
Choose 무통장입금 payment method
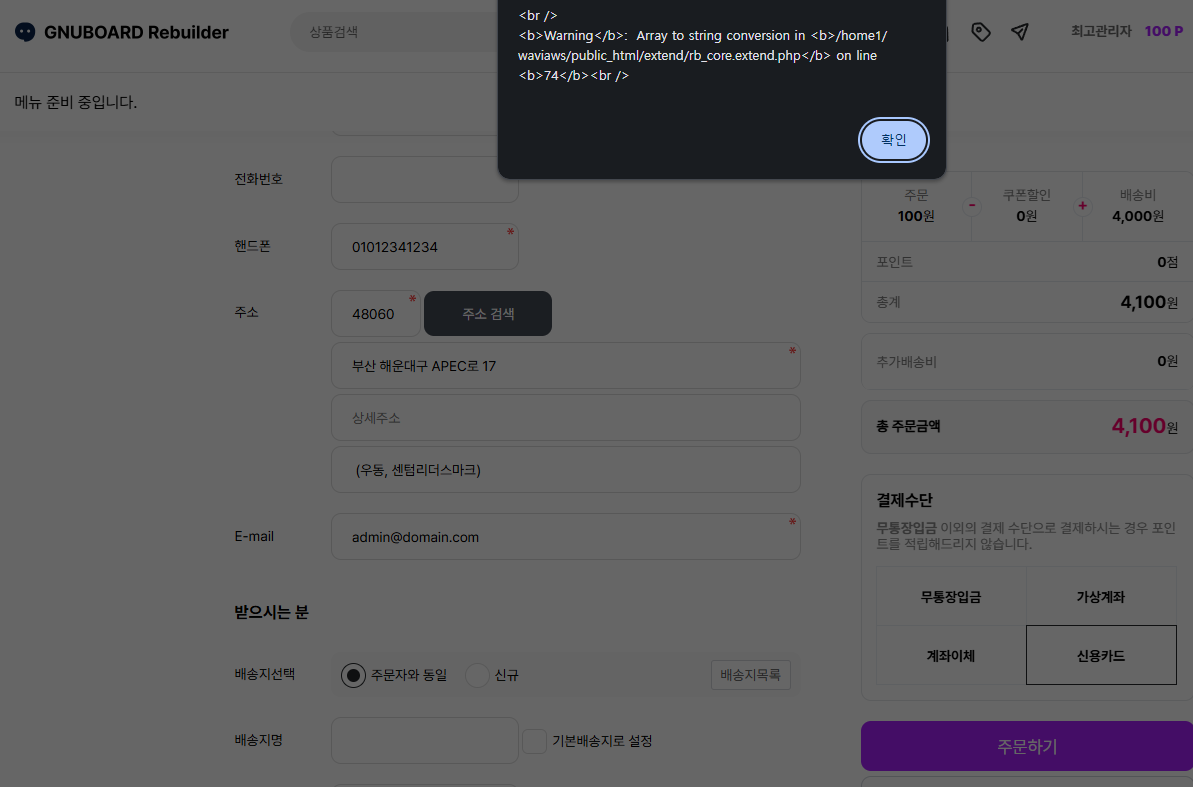pos(951,597)
